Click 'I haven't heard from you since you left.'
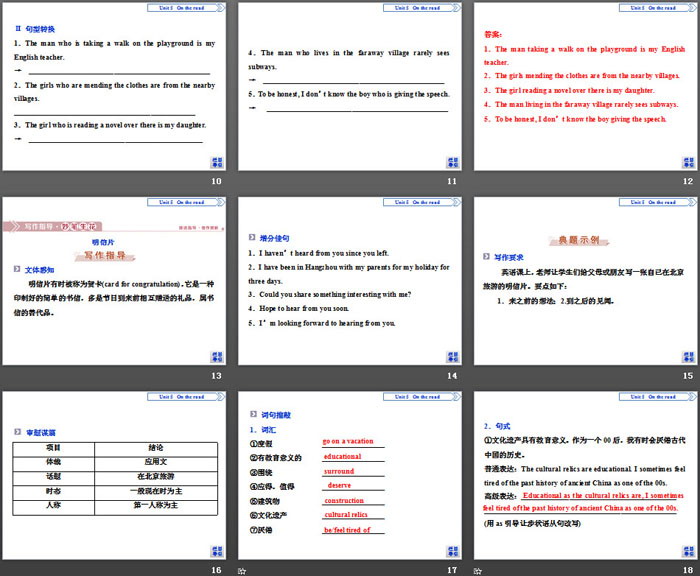This screenshot has width=700, height=576. click(318, 253)
